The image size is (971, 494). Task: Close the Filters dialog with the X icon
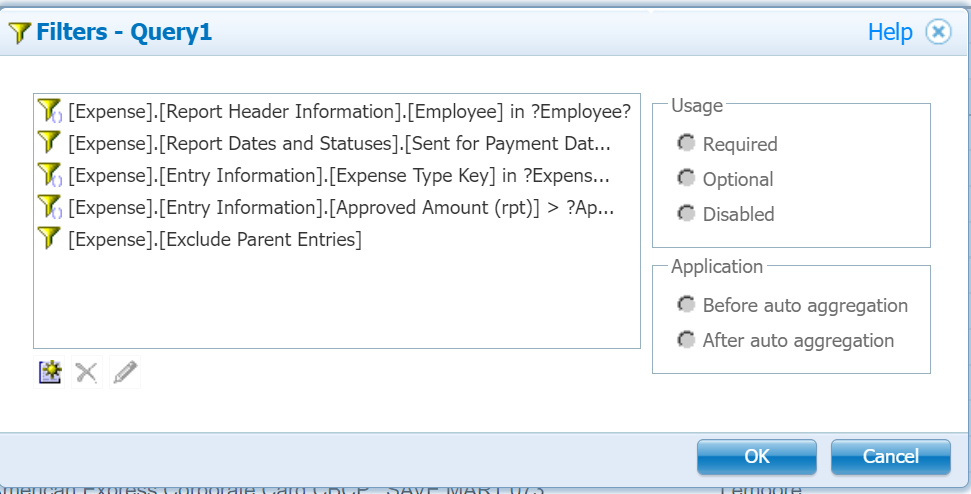pyautogui.click(x=938, y=32)
